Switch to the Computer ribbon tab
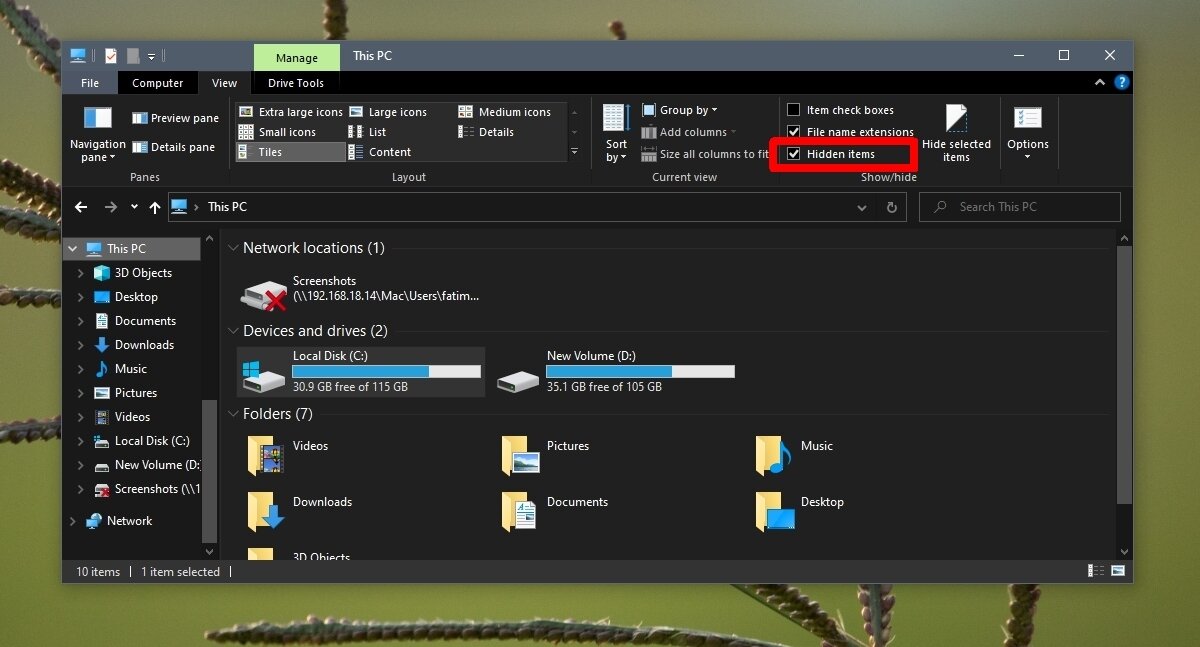1200x647 pixels. [x=157, y=83]
